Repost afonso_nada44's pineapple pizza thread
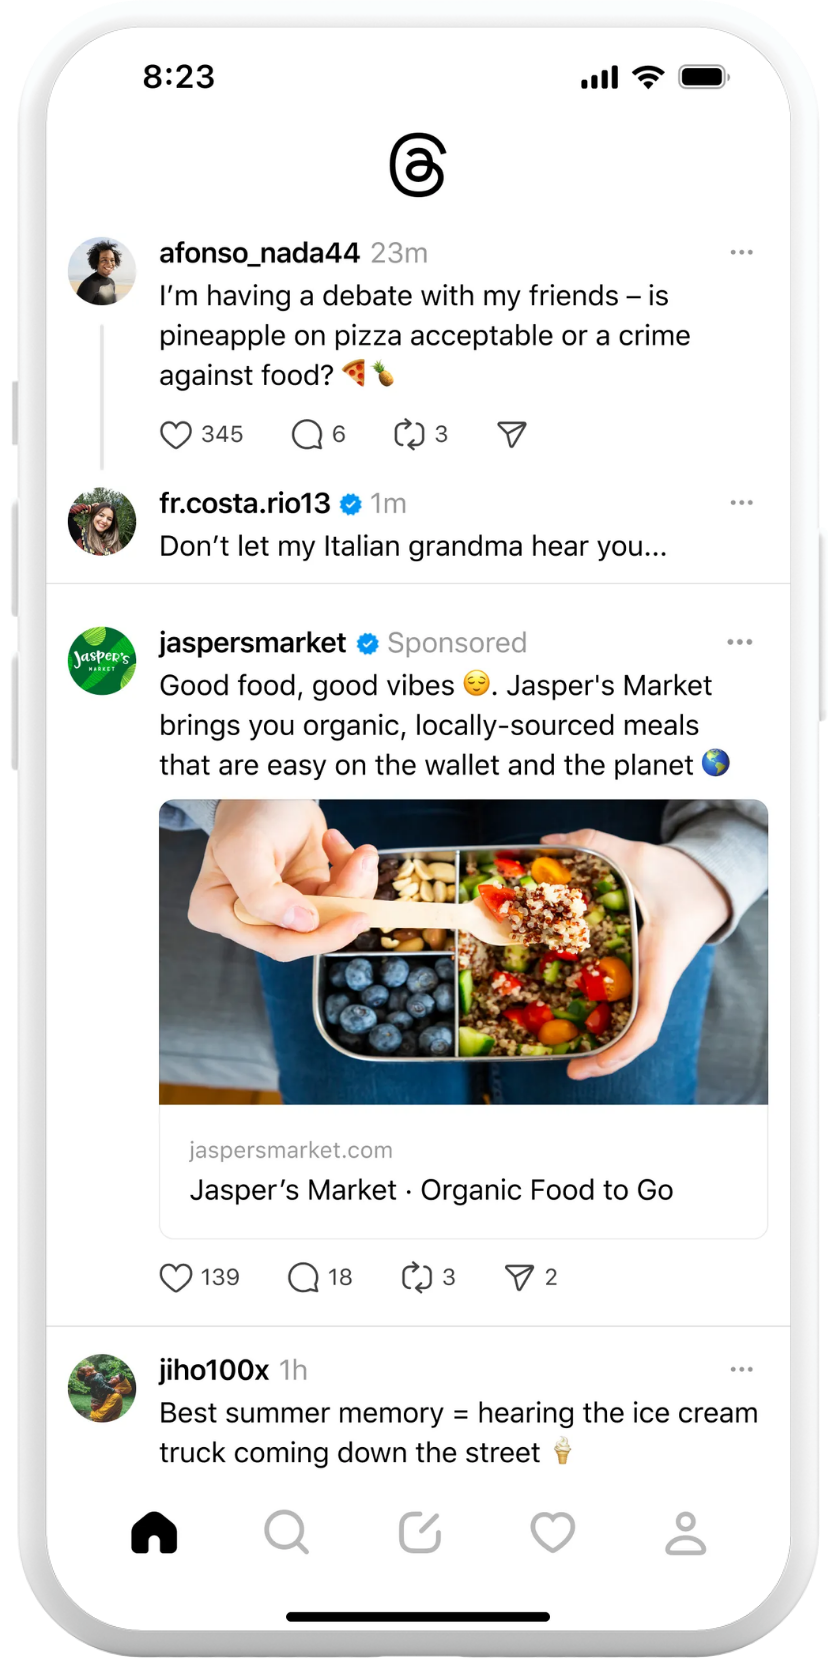838x1658 pixels. [409, 435]
